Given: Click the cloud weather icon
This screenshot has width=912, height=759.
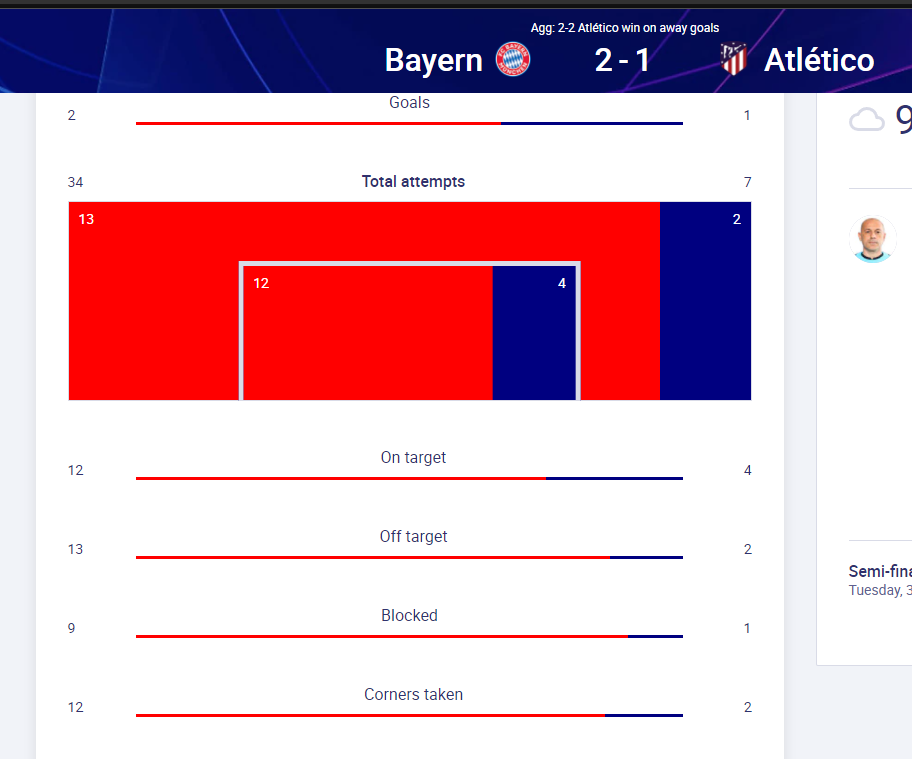Looking at the screenshot, I should (867, 120).
